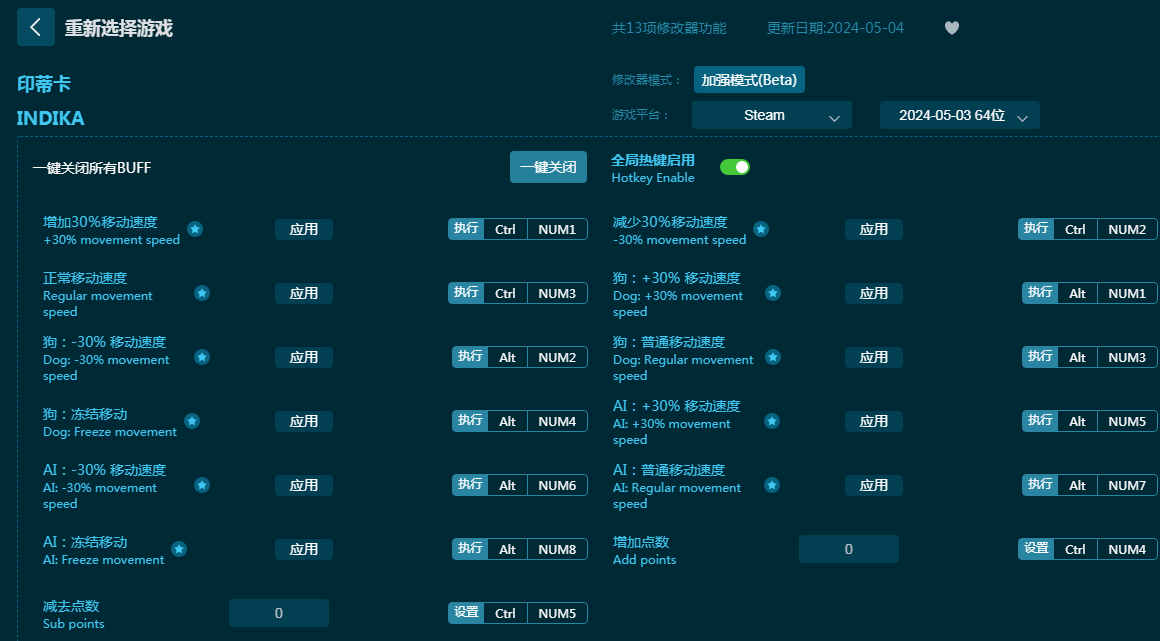Click NUM2 key of Ctrl hotkey
This screenshot has width=1160, height=641.
coord(1127,229)
